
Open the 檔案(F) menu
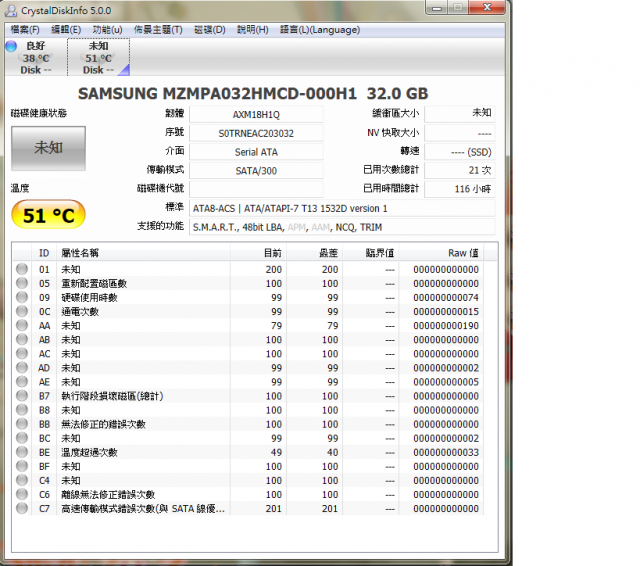pos(25,30)
